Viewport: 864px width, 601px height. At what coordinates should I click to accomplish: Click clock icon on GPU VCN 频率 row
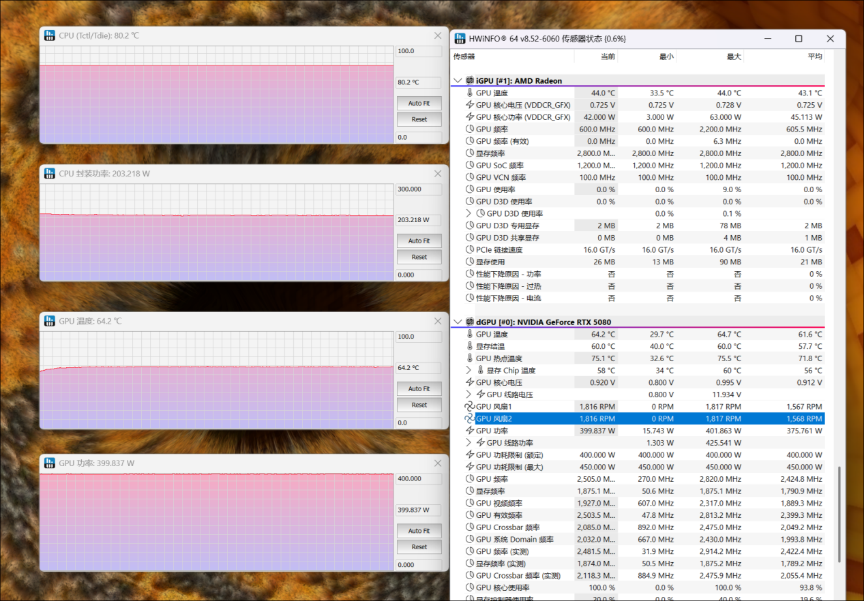point(470,177)
